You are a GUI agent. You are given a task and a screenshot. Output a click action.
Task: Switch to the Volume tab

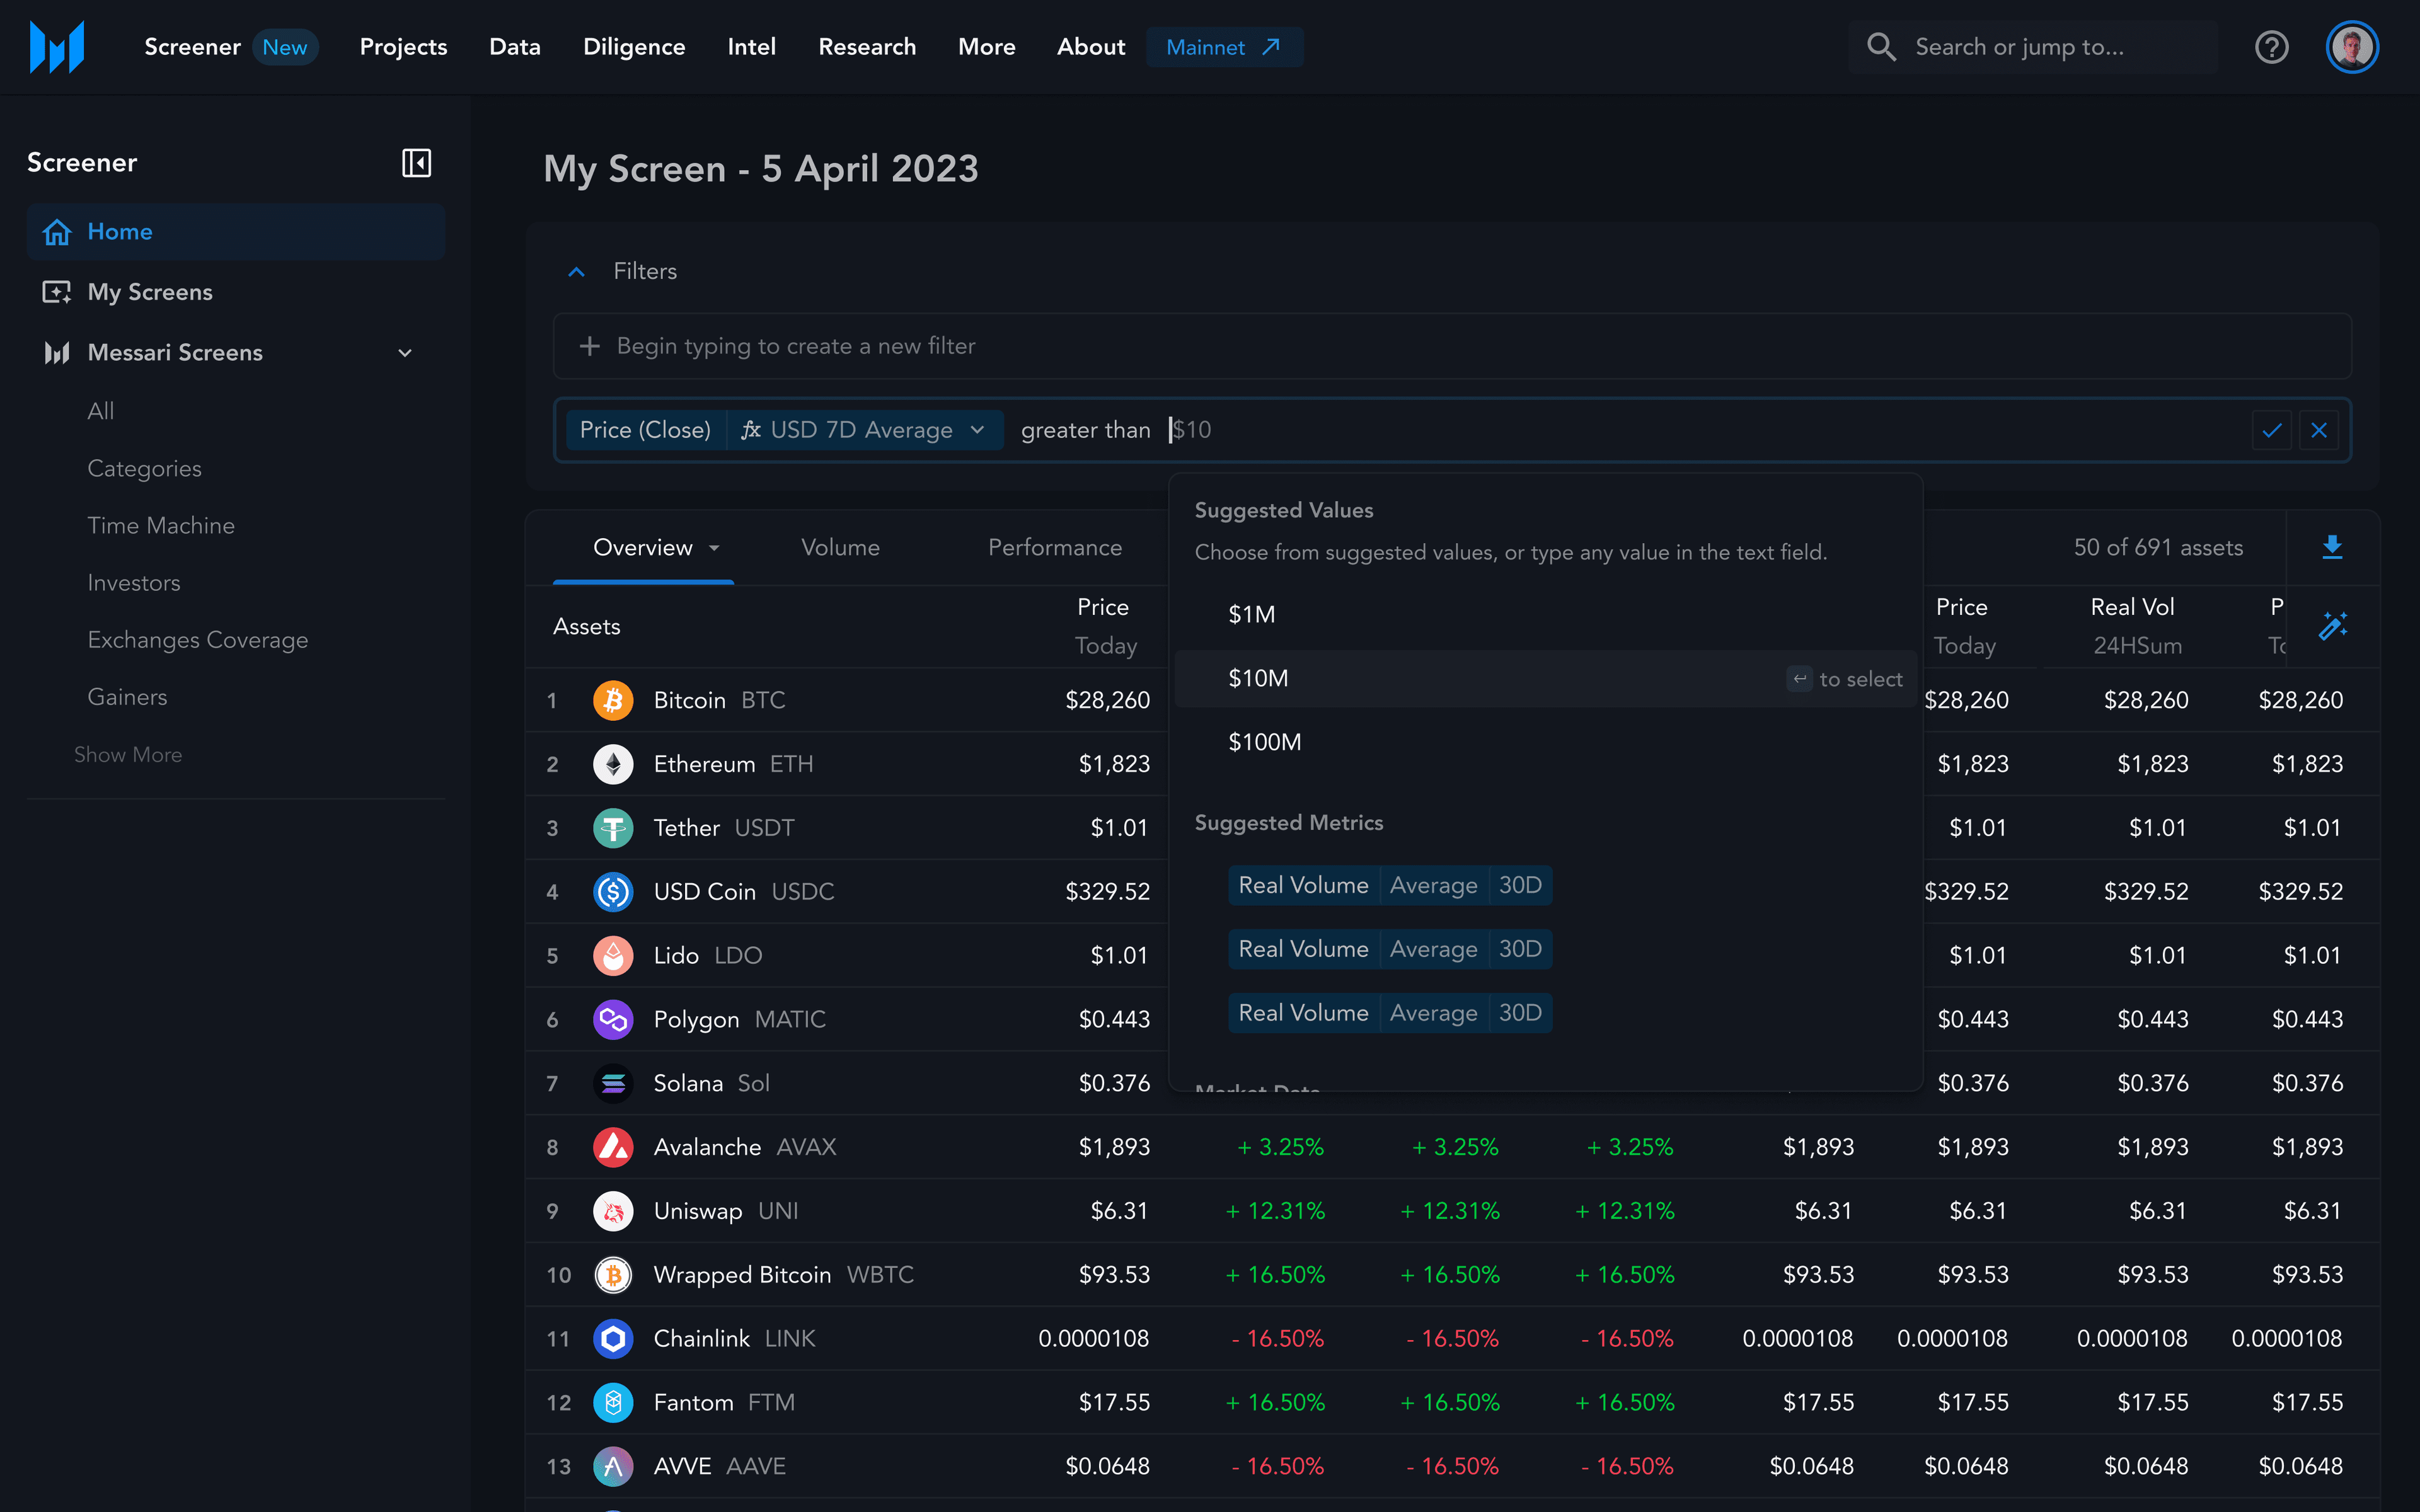click(x=840, y=548)
